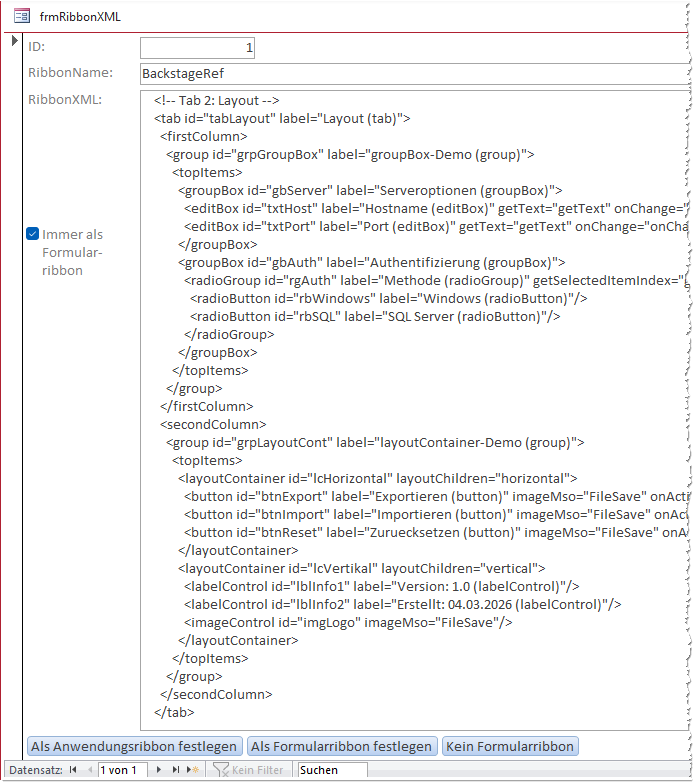Image resolution: width=696 pixels, height=784 pixels.
Task: Click the closing firstColumn tag line
Action: pyautogui.click(x=206, y=406)
